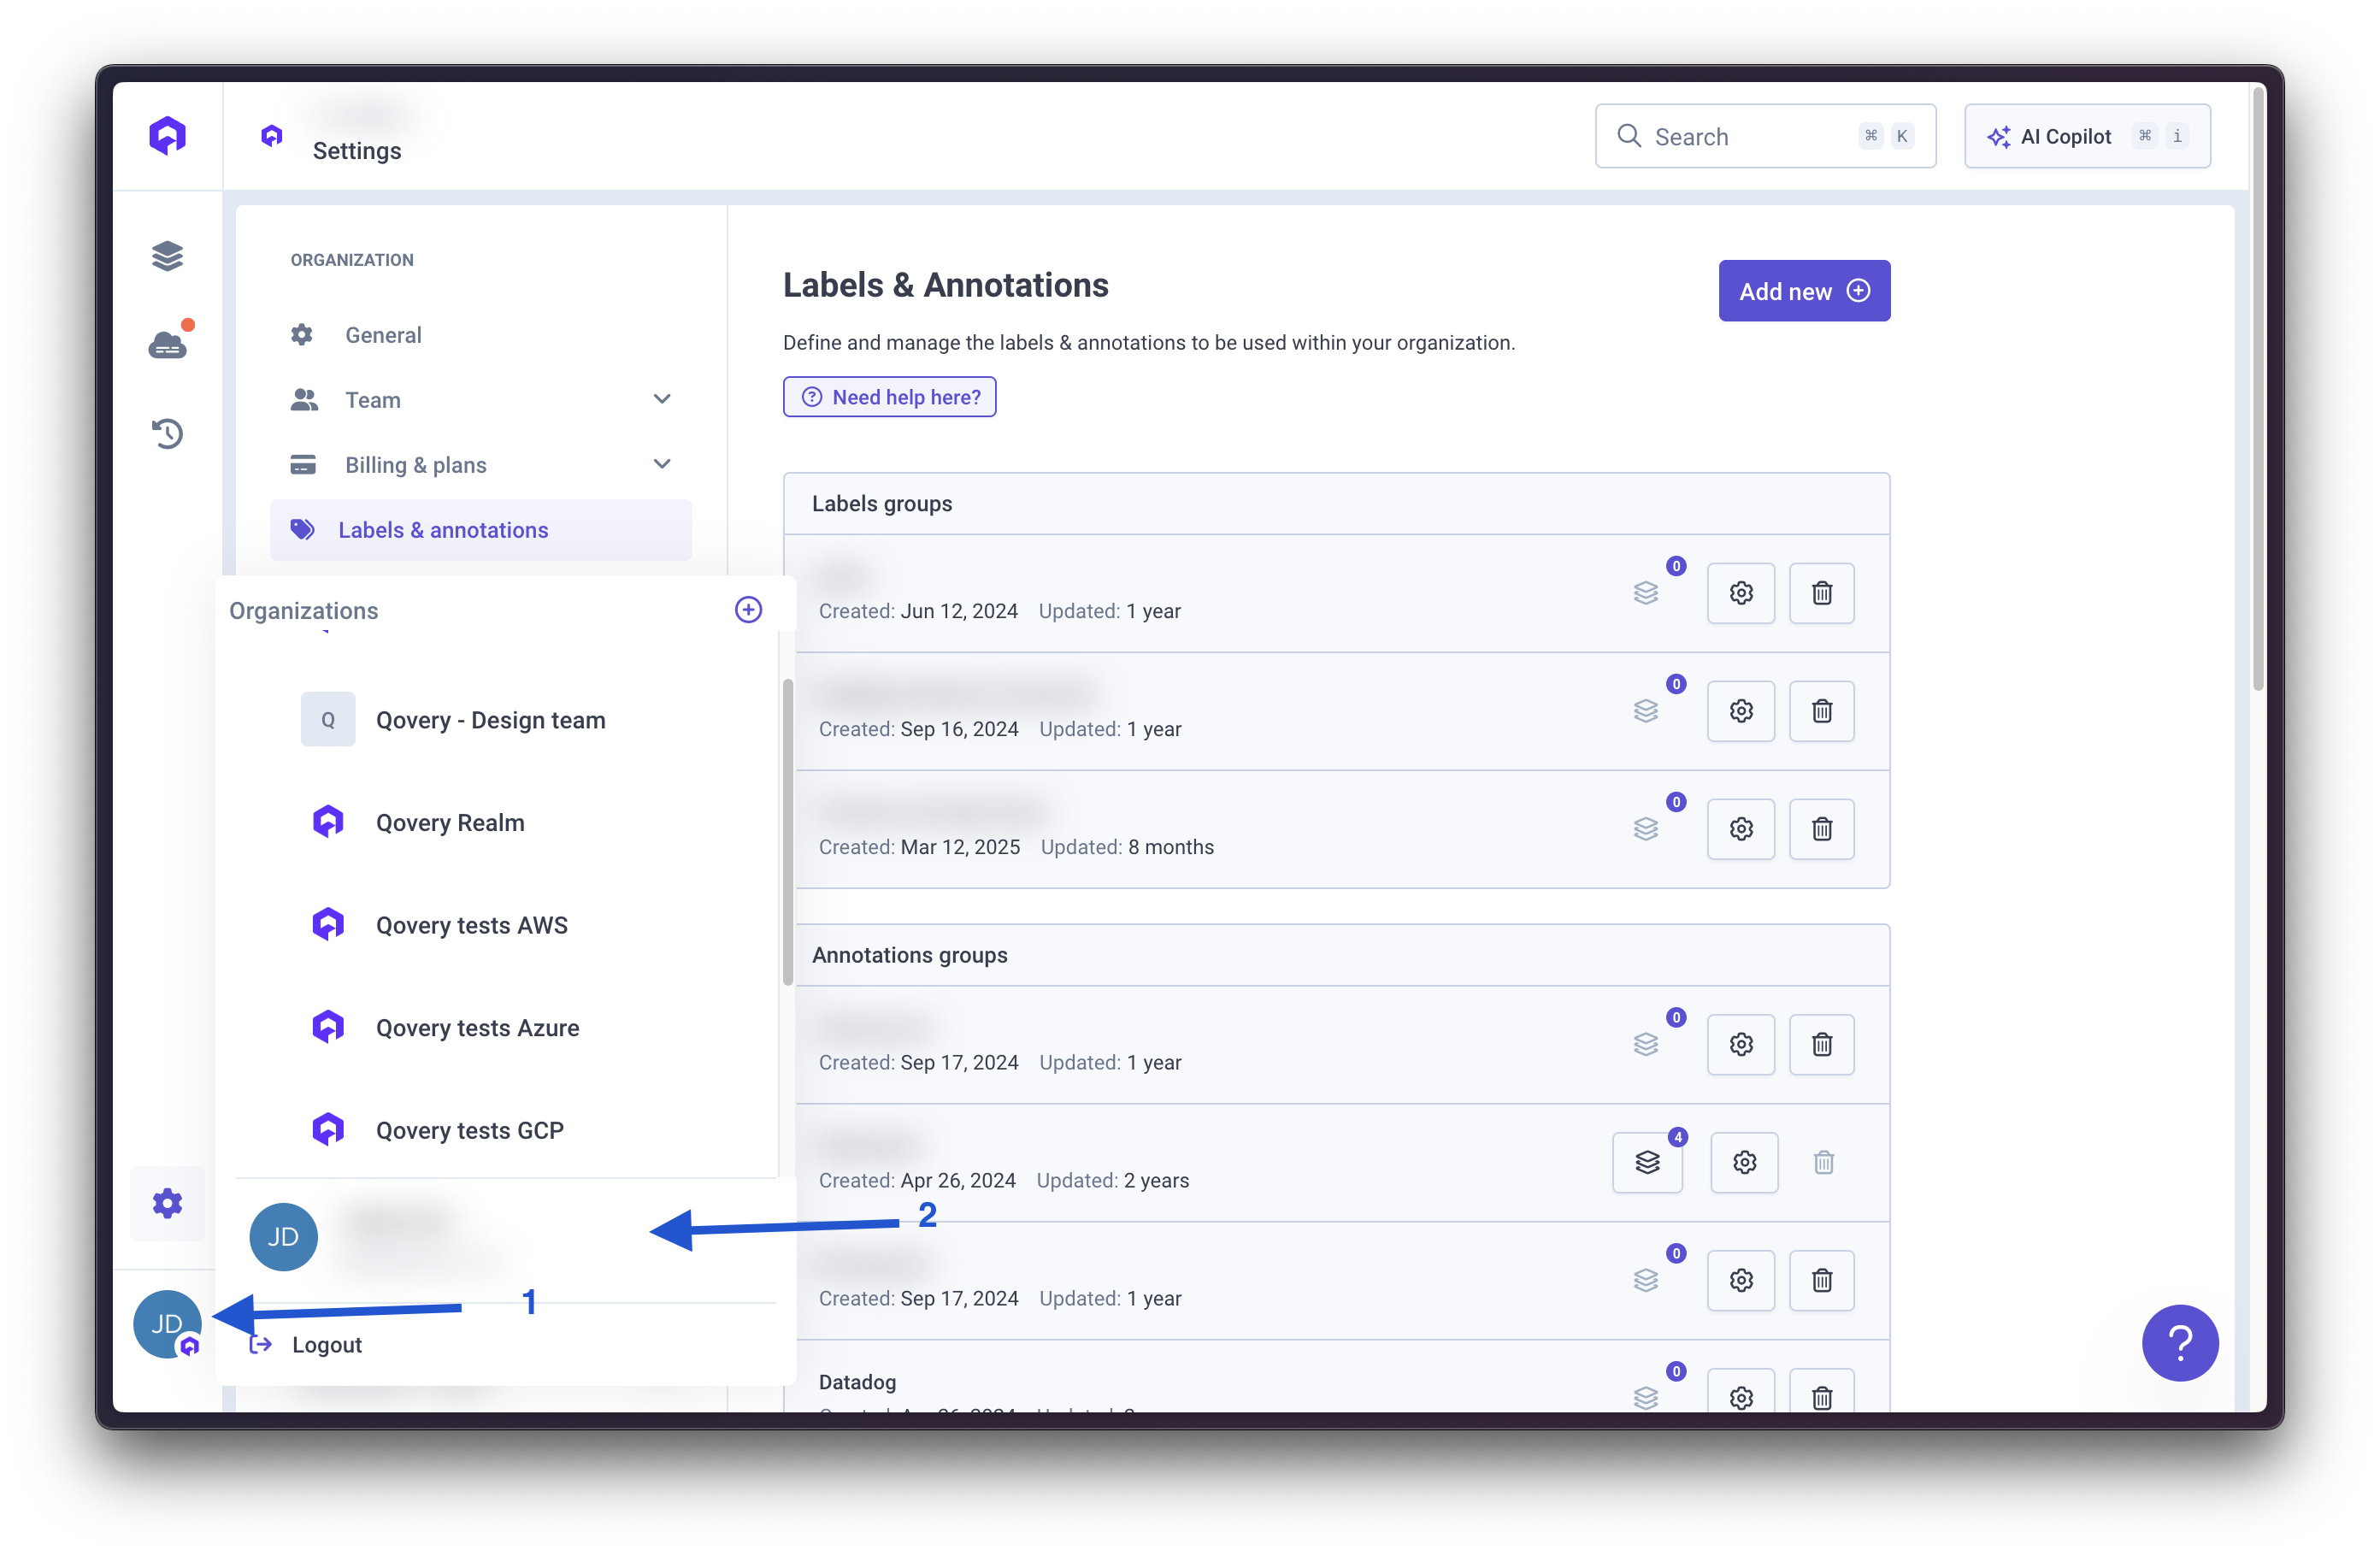Open the help question mark bubble

pyautogui.click(x=2180, y=1343)
